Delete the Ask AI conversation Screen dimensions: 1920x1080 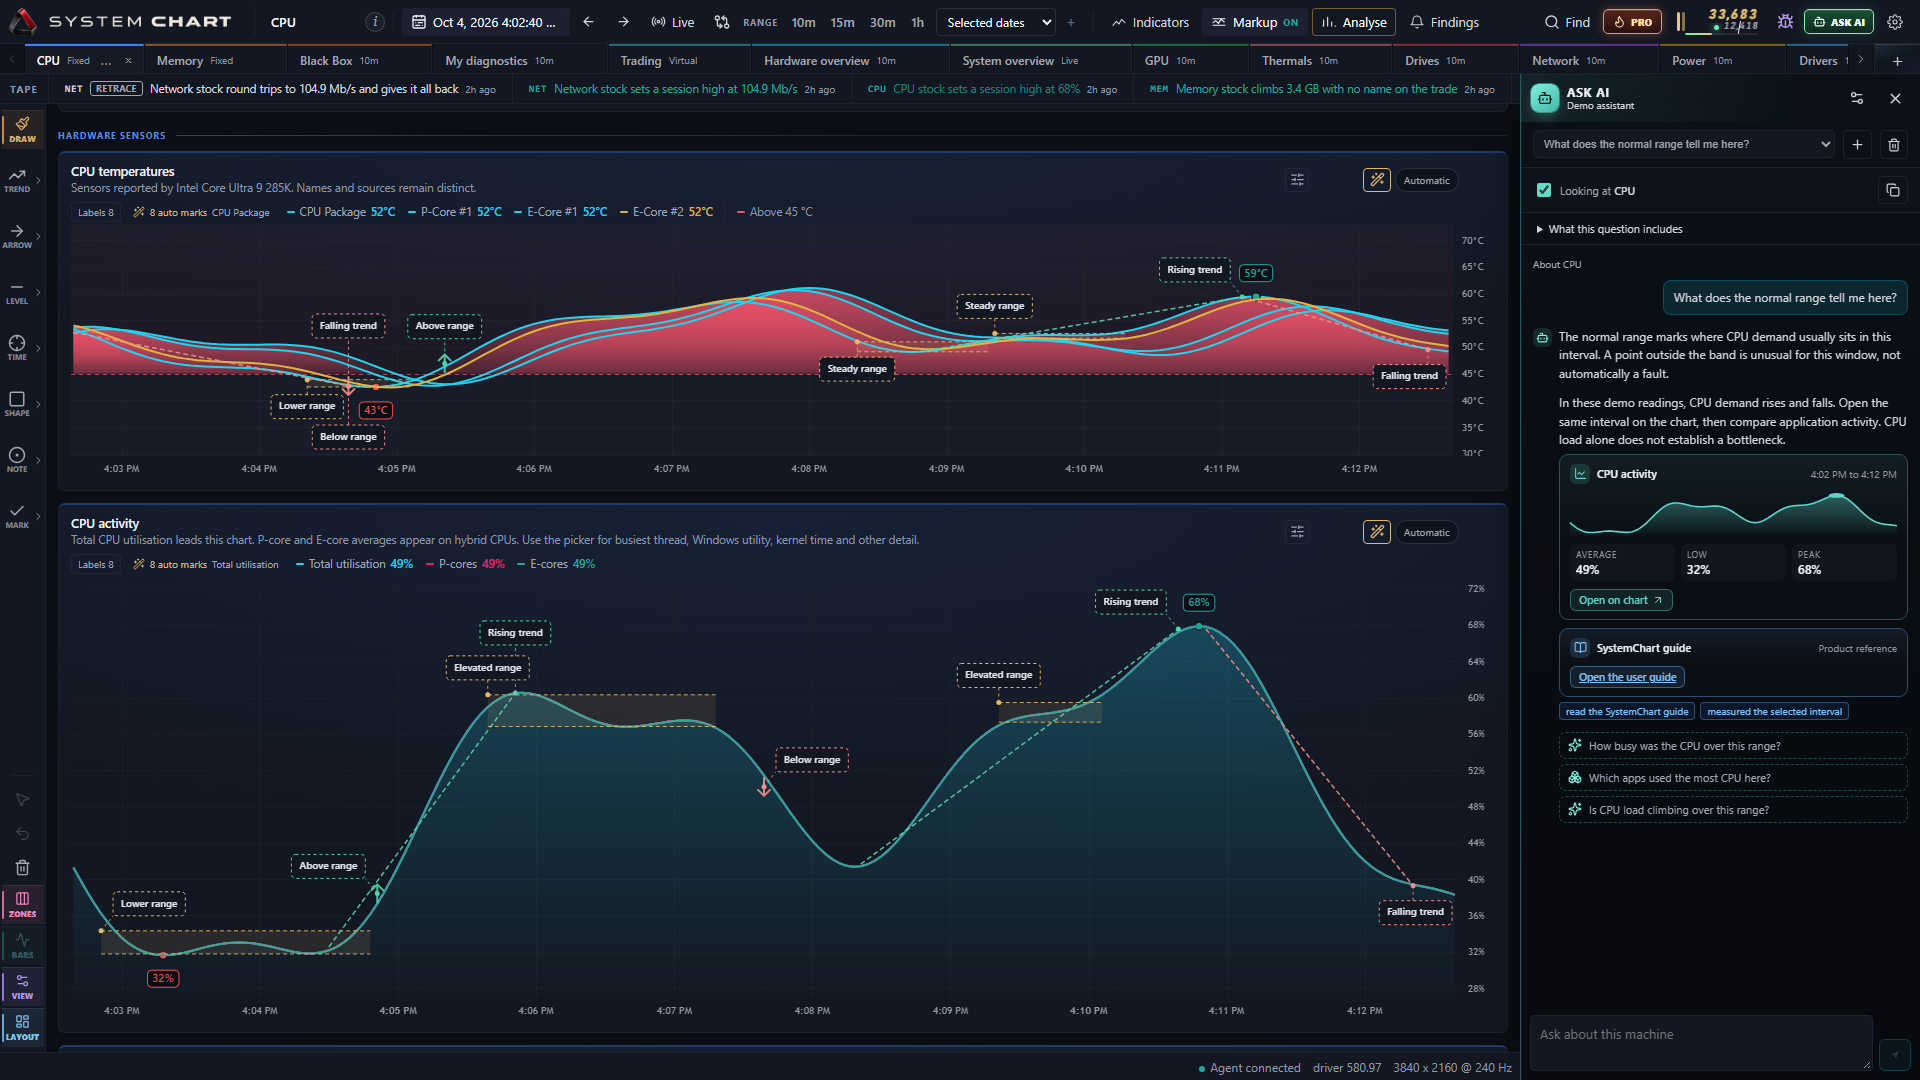tap(1893, 144)
